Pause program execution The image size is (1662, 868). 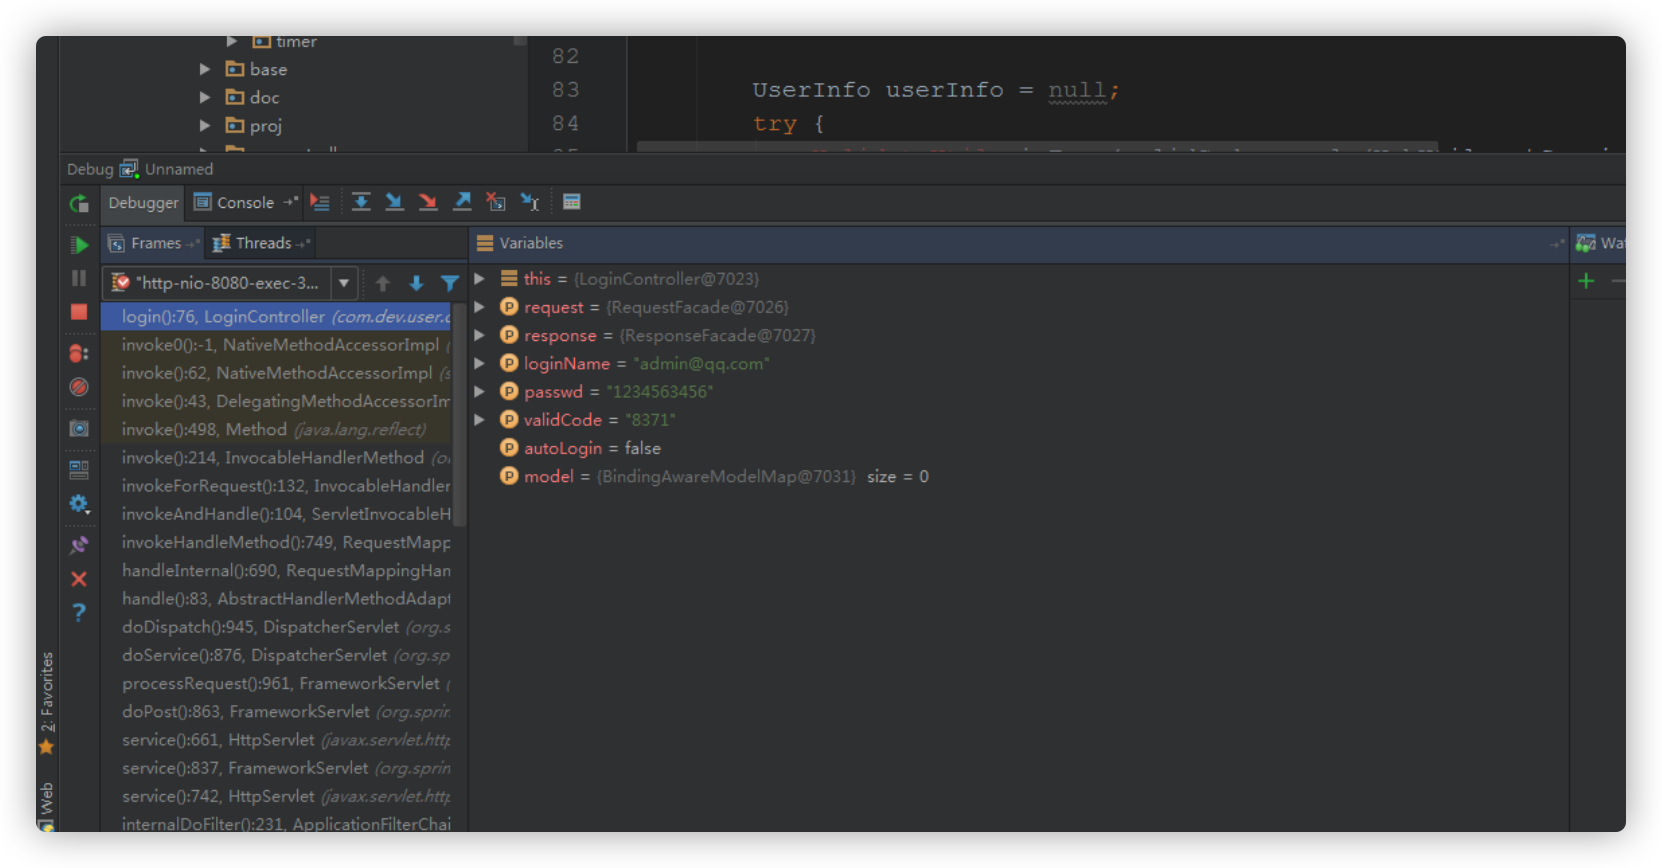(x=79, y=278)
